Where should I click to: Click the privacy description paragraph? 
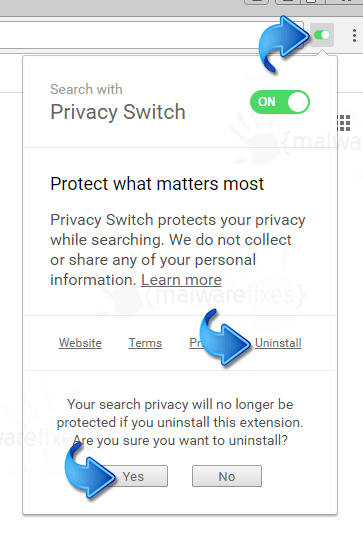(178, 250)
